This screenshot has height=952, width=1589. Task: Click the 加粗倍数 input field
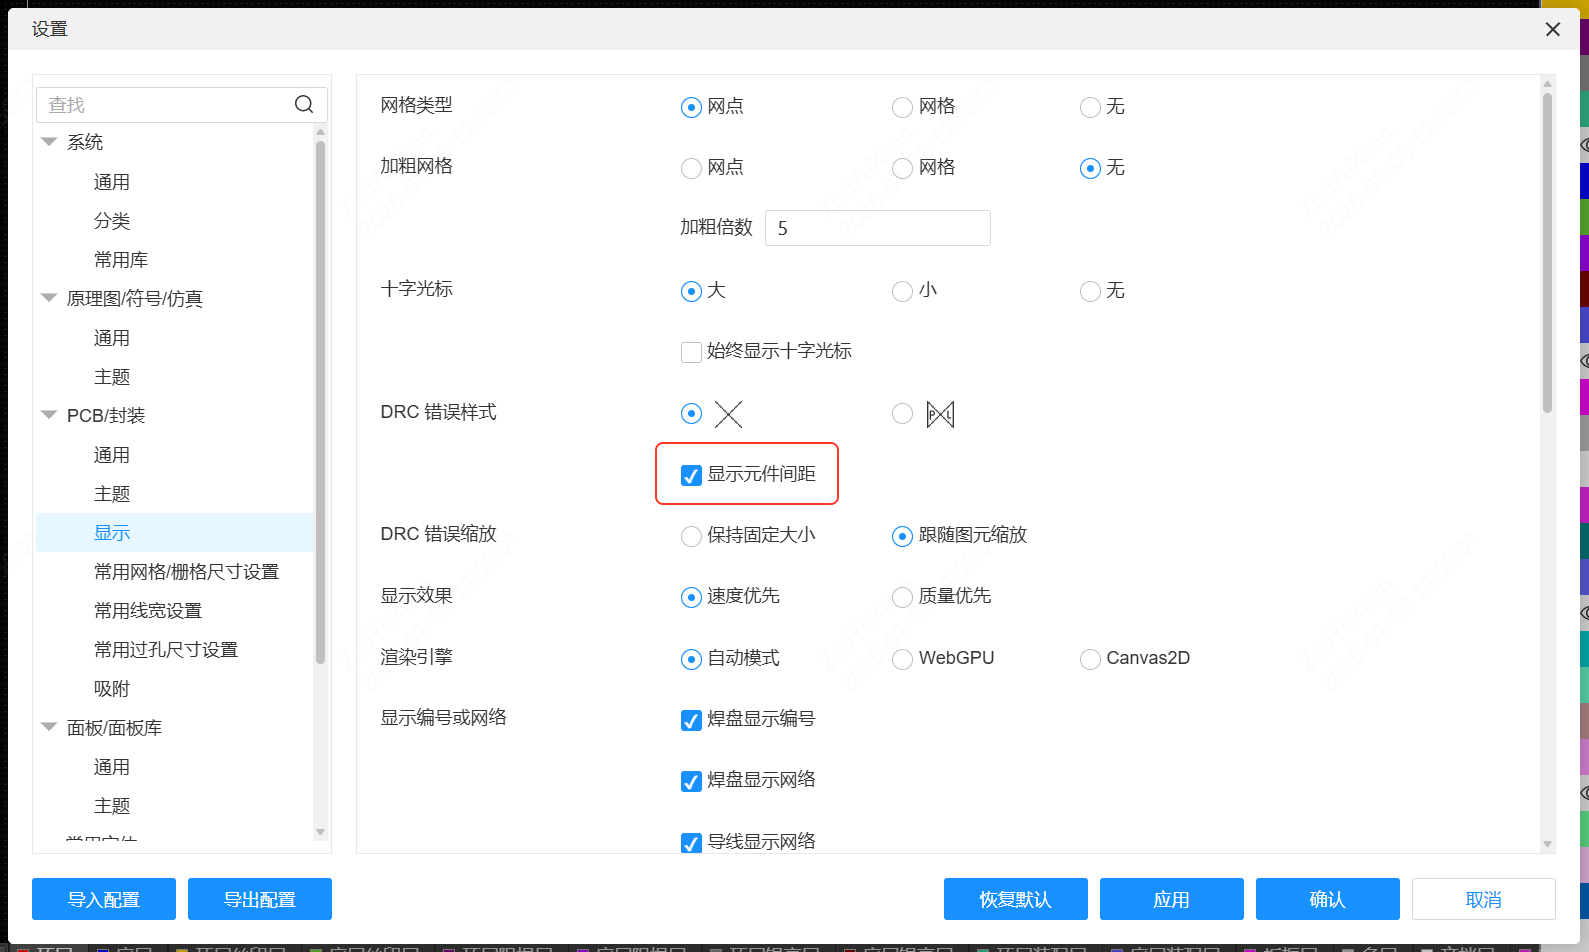point(878,228)
